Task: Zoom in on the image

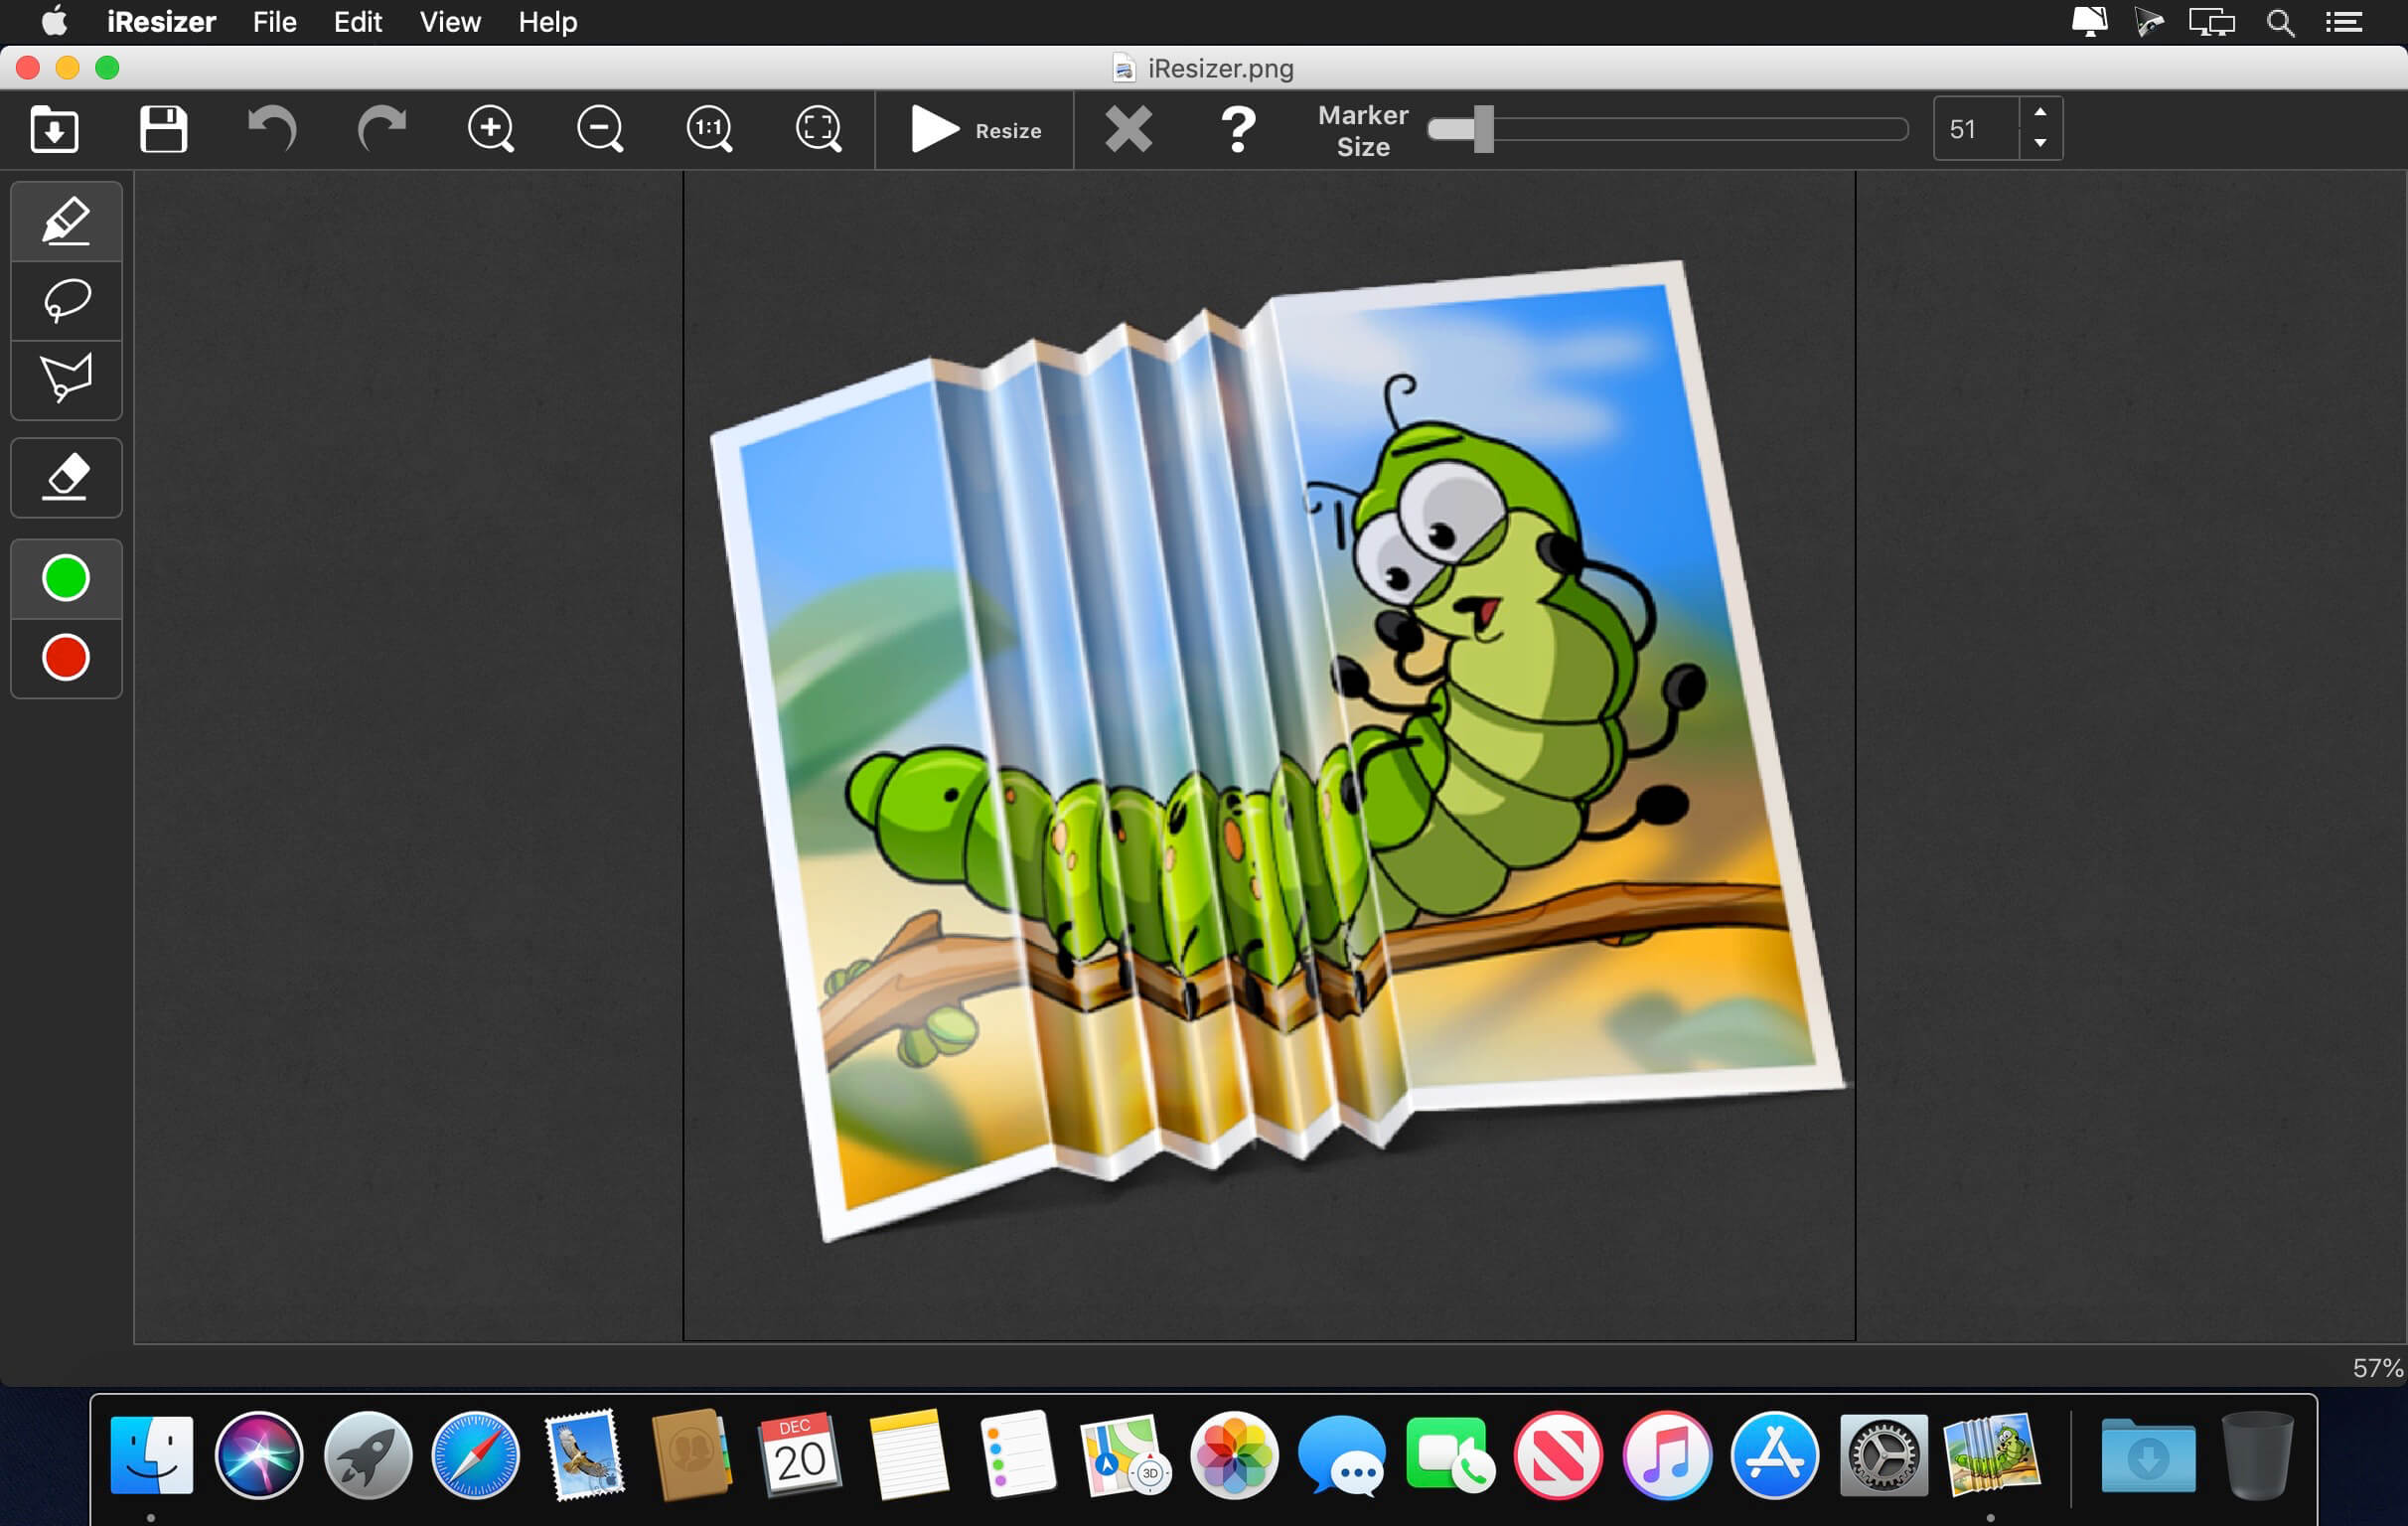Action: (x=491, y=129)
